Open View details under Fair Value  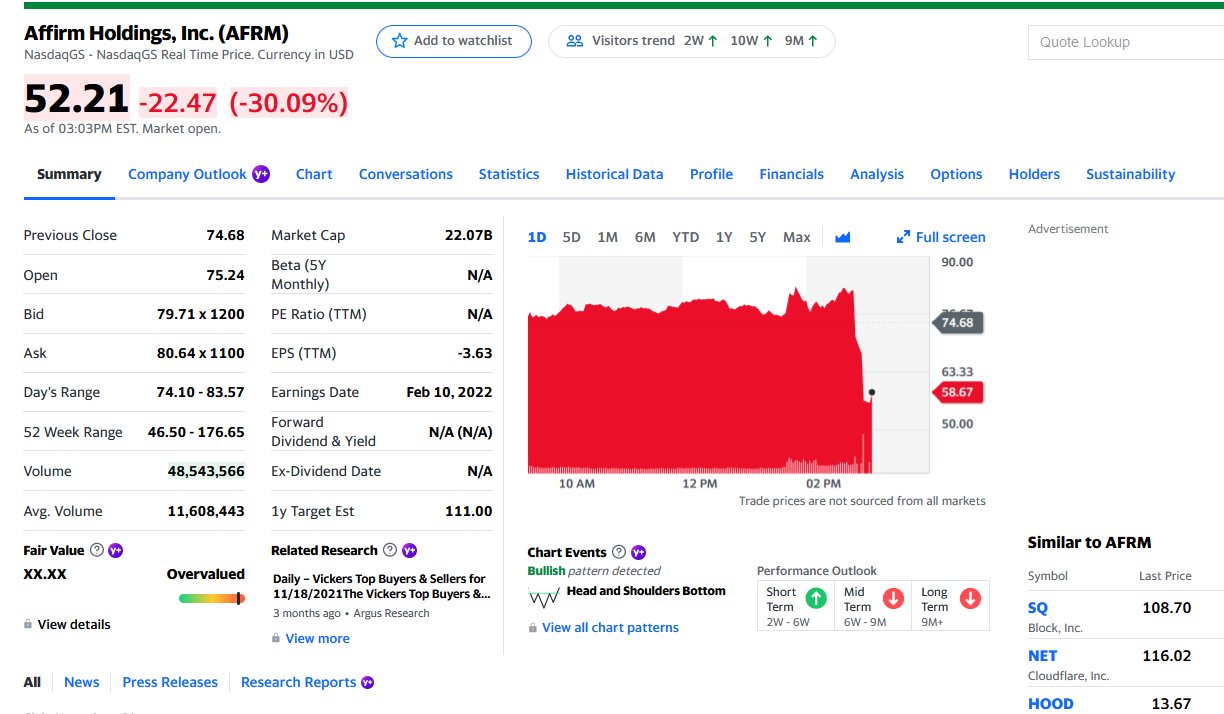point(74,624)
